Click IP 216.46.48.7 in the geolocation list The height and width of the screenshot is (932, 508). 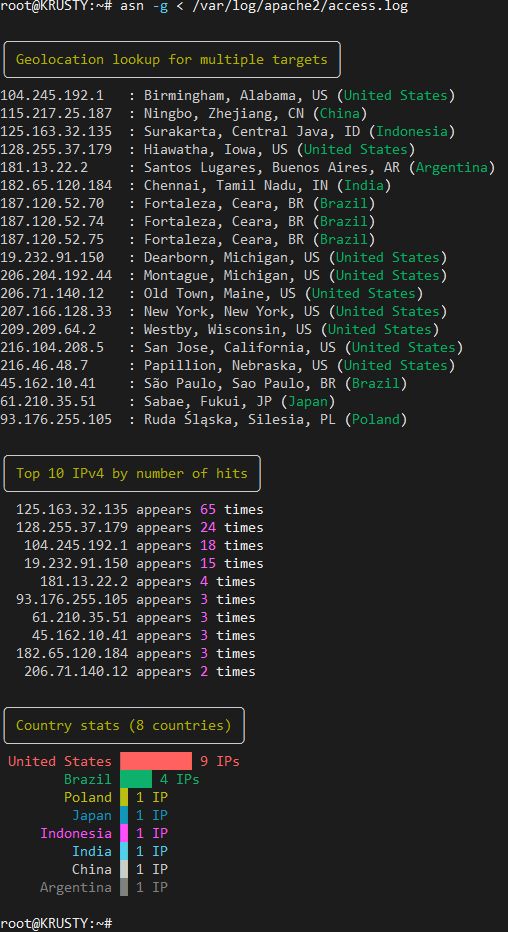click(x=44, y=365)
